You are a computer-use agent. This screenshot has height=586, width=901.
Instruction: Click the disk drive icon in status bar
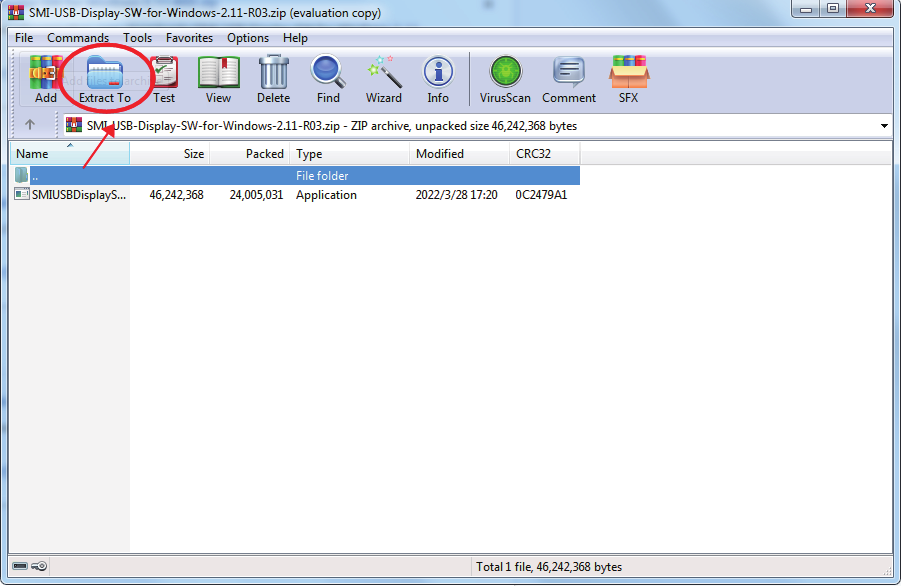tap(20, 566)
